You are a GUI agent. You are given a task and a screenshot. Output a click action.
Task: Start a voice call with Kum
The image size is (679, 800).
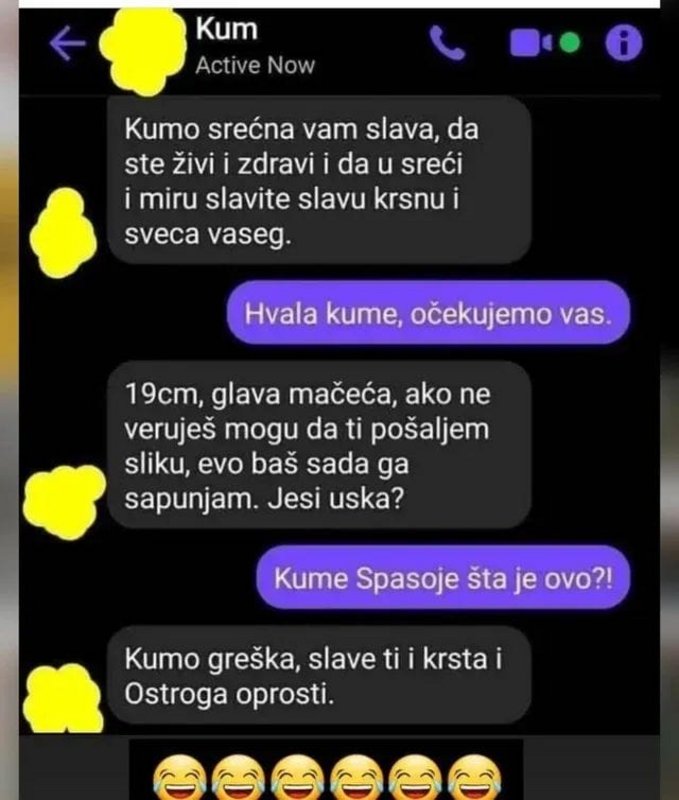(x=447, y=43)
